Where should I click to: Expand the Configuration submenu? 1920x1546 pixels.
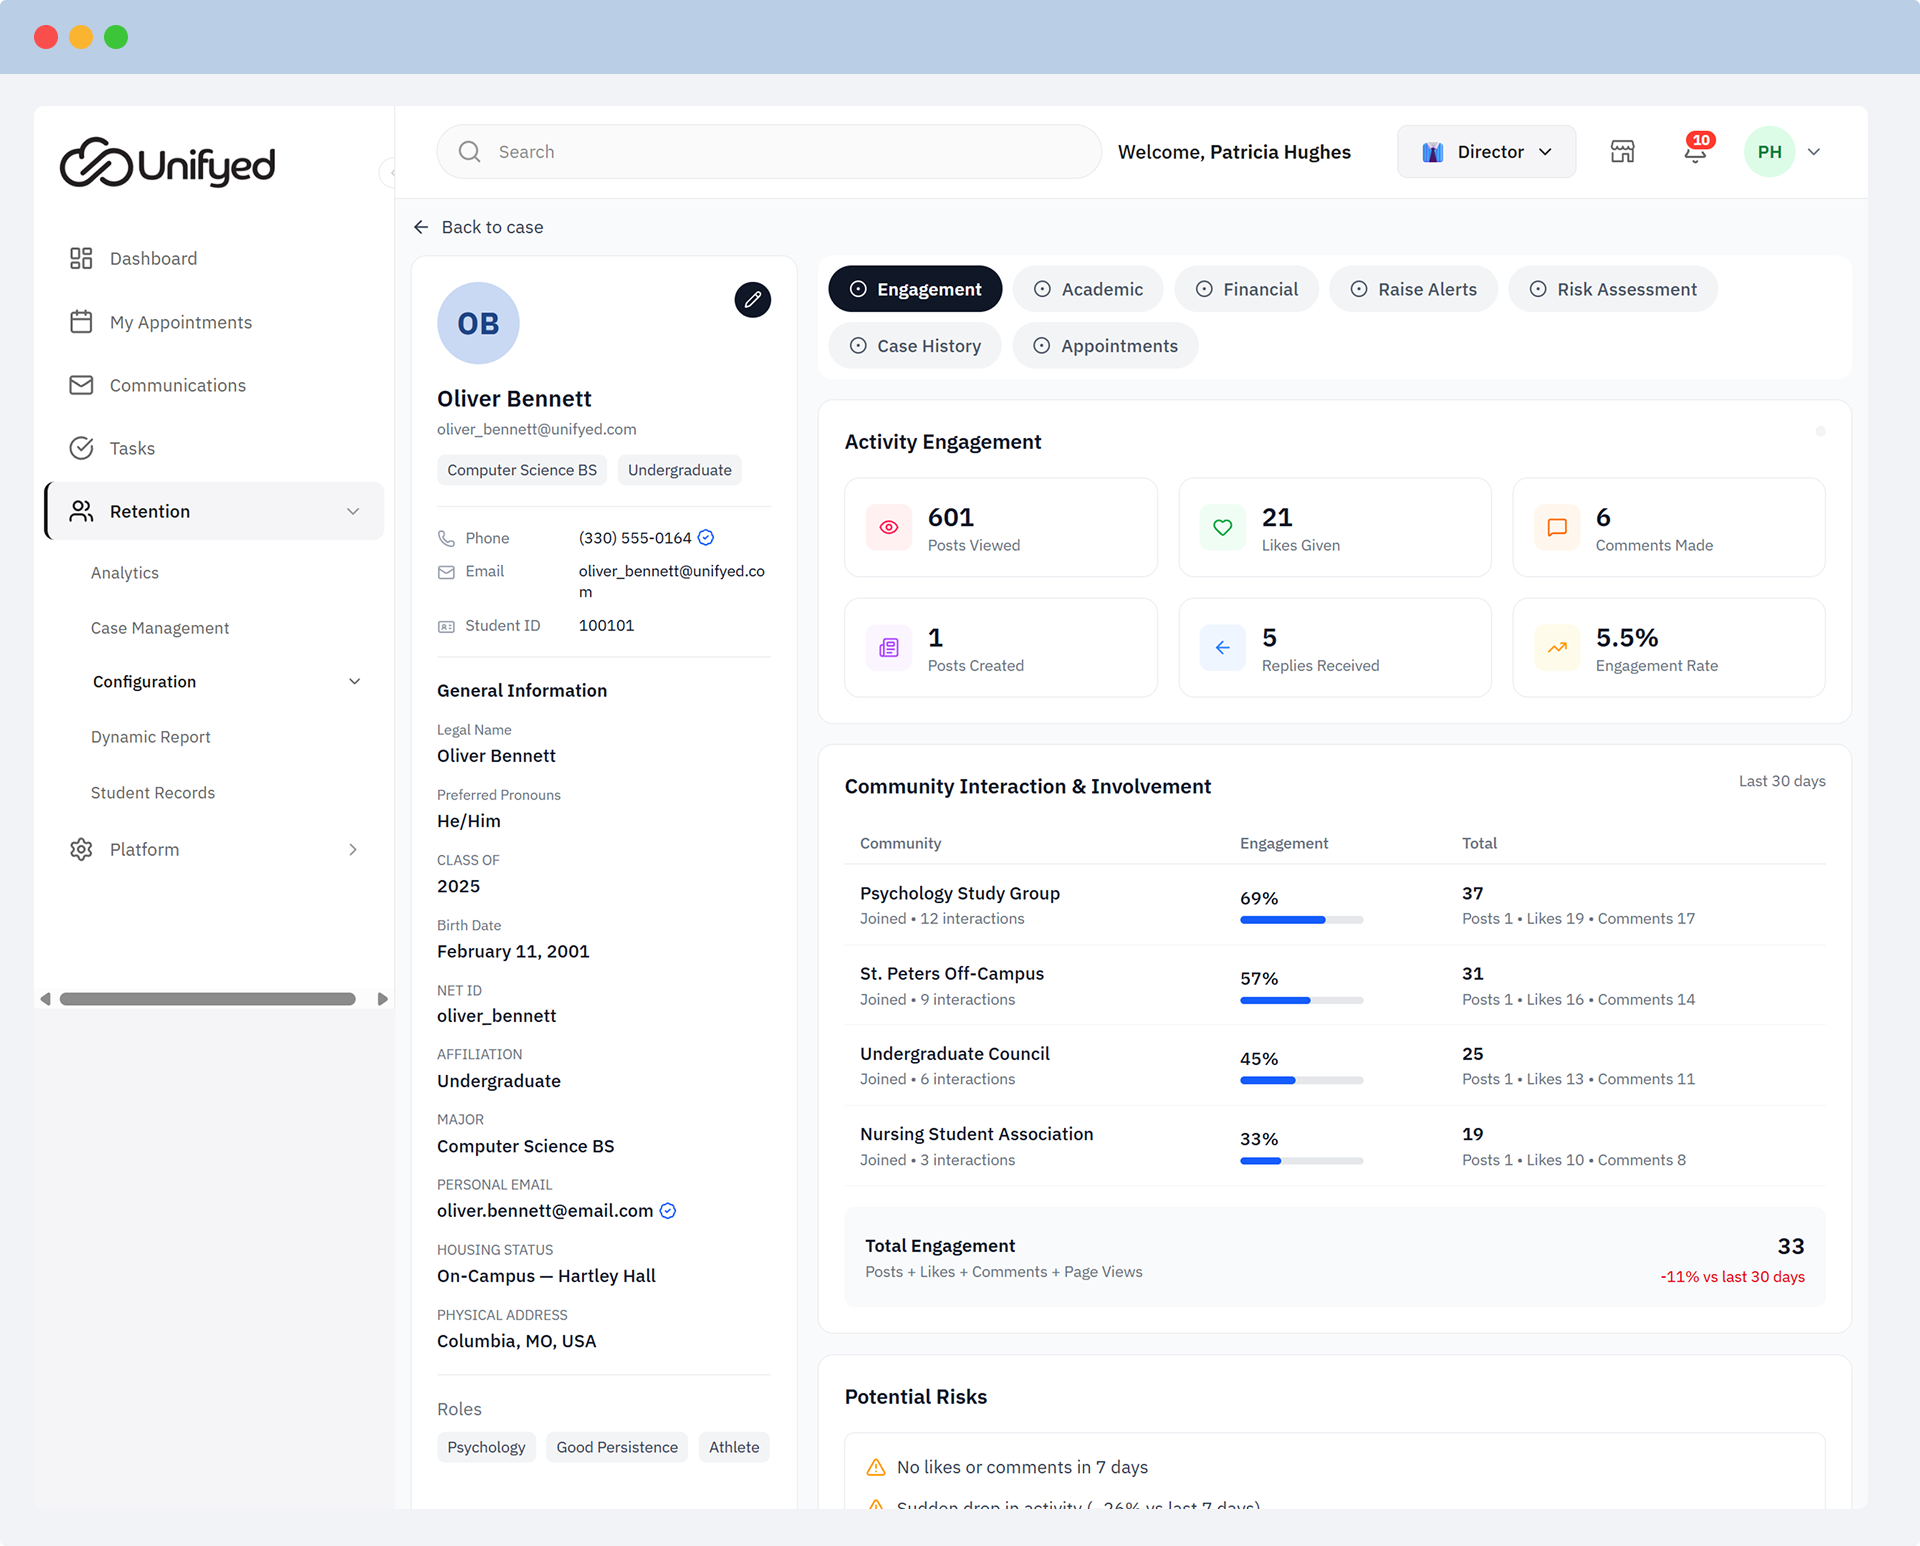coord(354,681)
